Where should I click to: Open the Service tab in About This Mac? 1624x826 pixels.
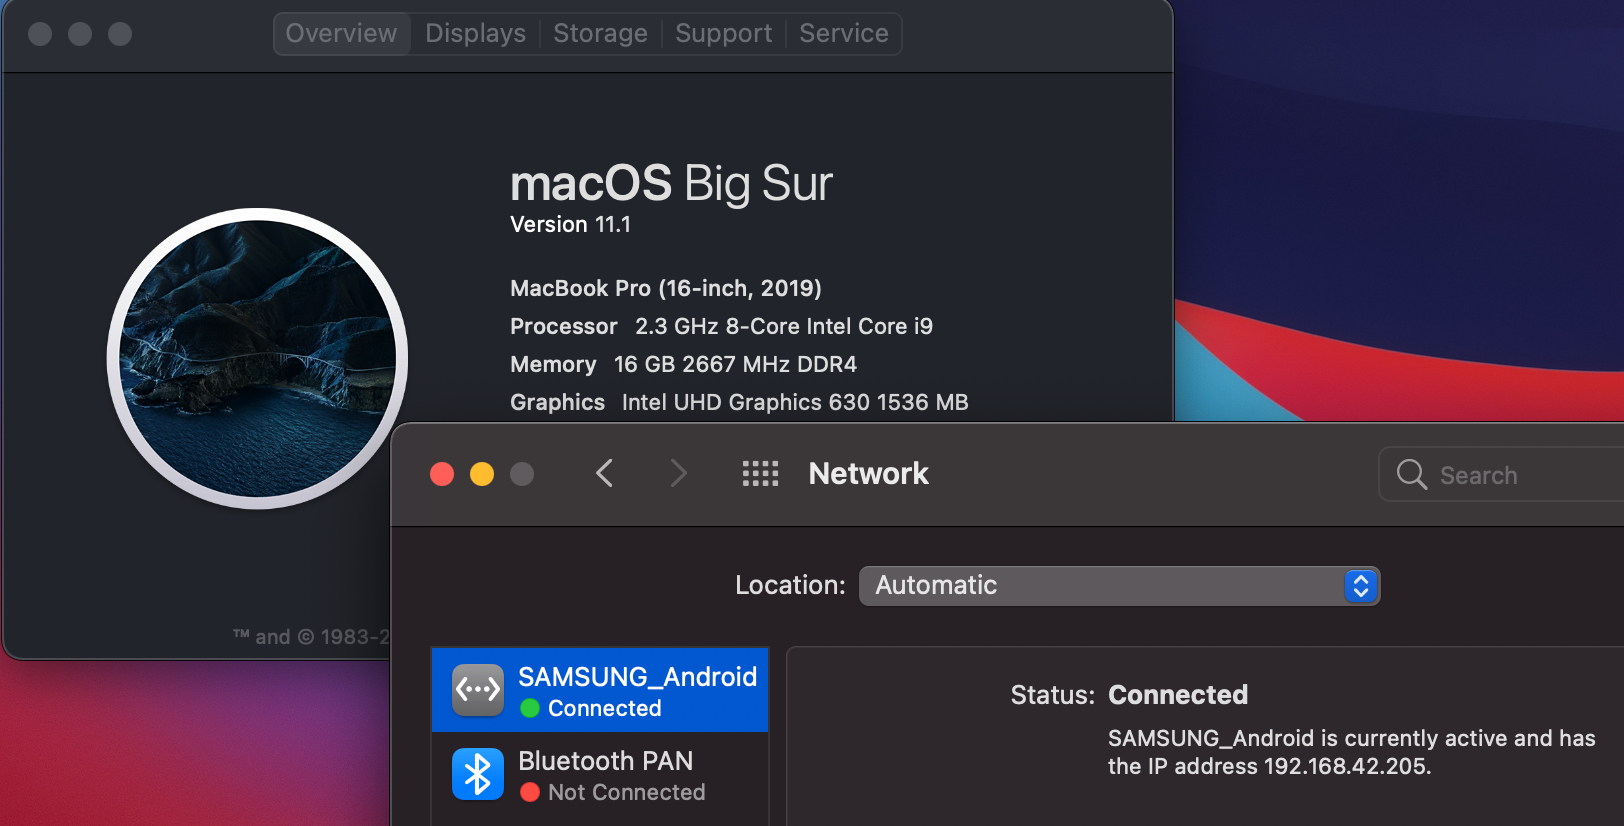[843, 33]
